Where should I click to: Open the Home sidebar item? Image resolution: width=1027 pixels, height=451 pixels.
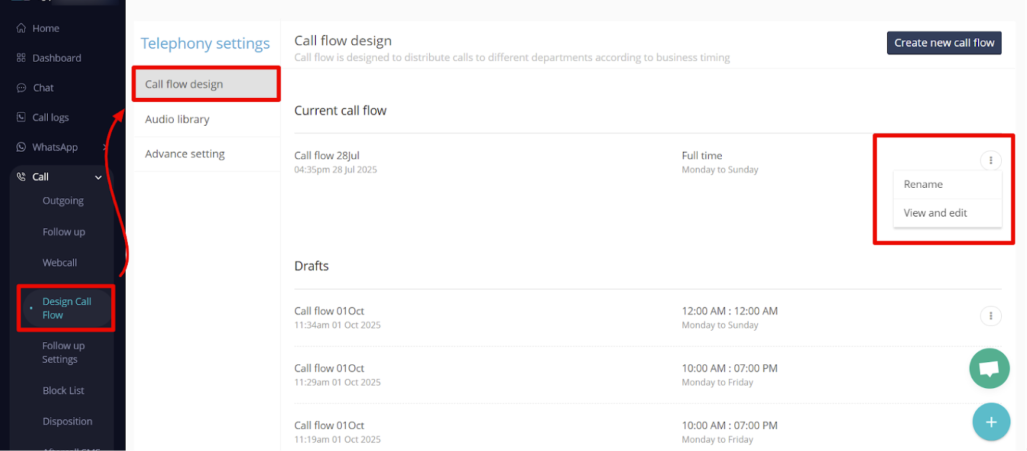pyautogui.click(x=38, y=28)
